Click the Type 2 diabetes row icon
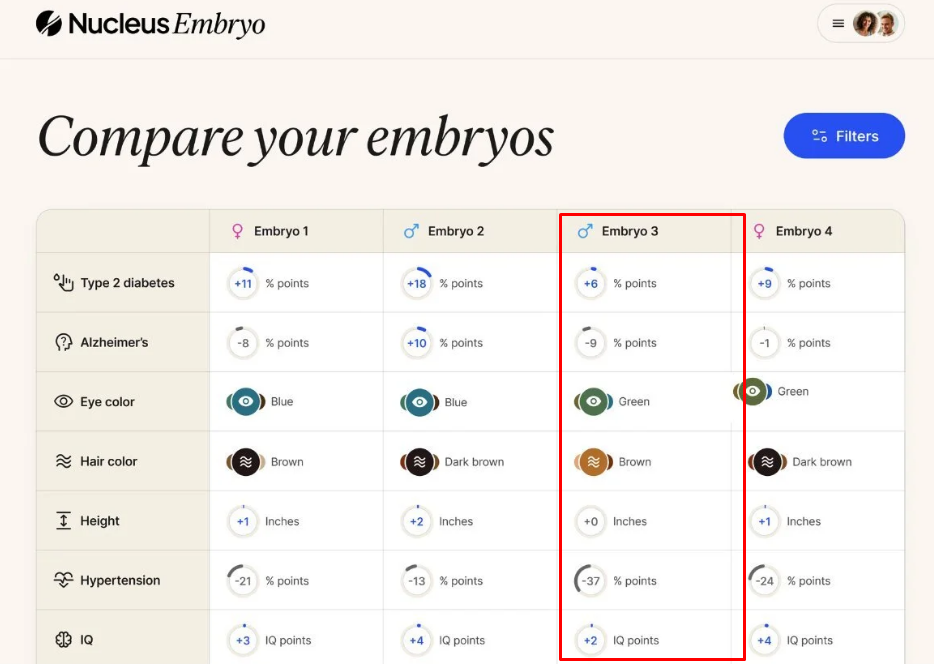This screenshot has width=934, height=664. coord(63,283)
